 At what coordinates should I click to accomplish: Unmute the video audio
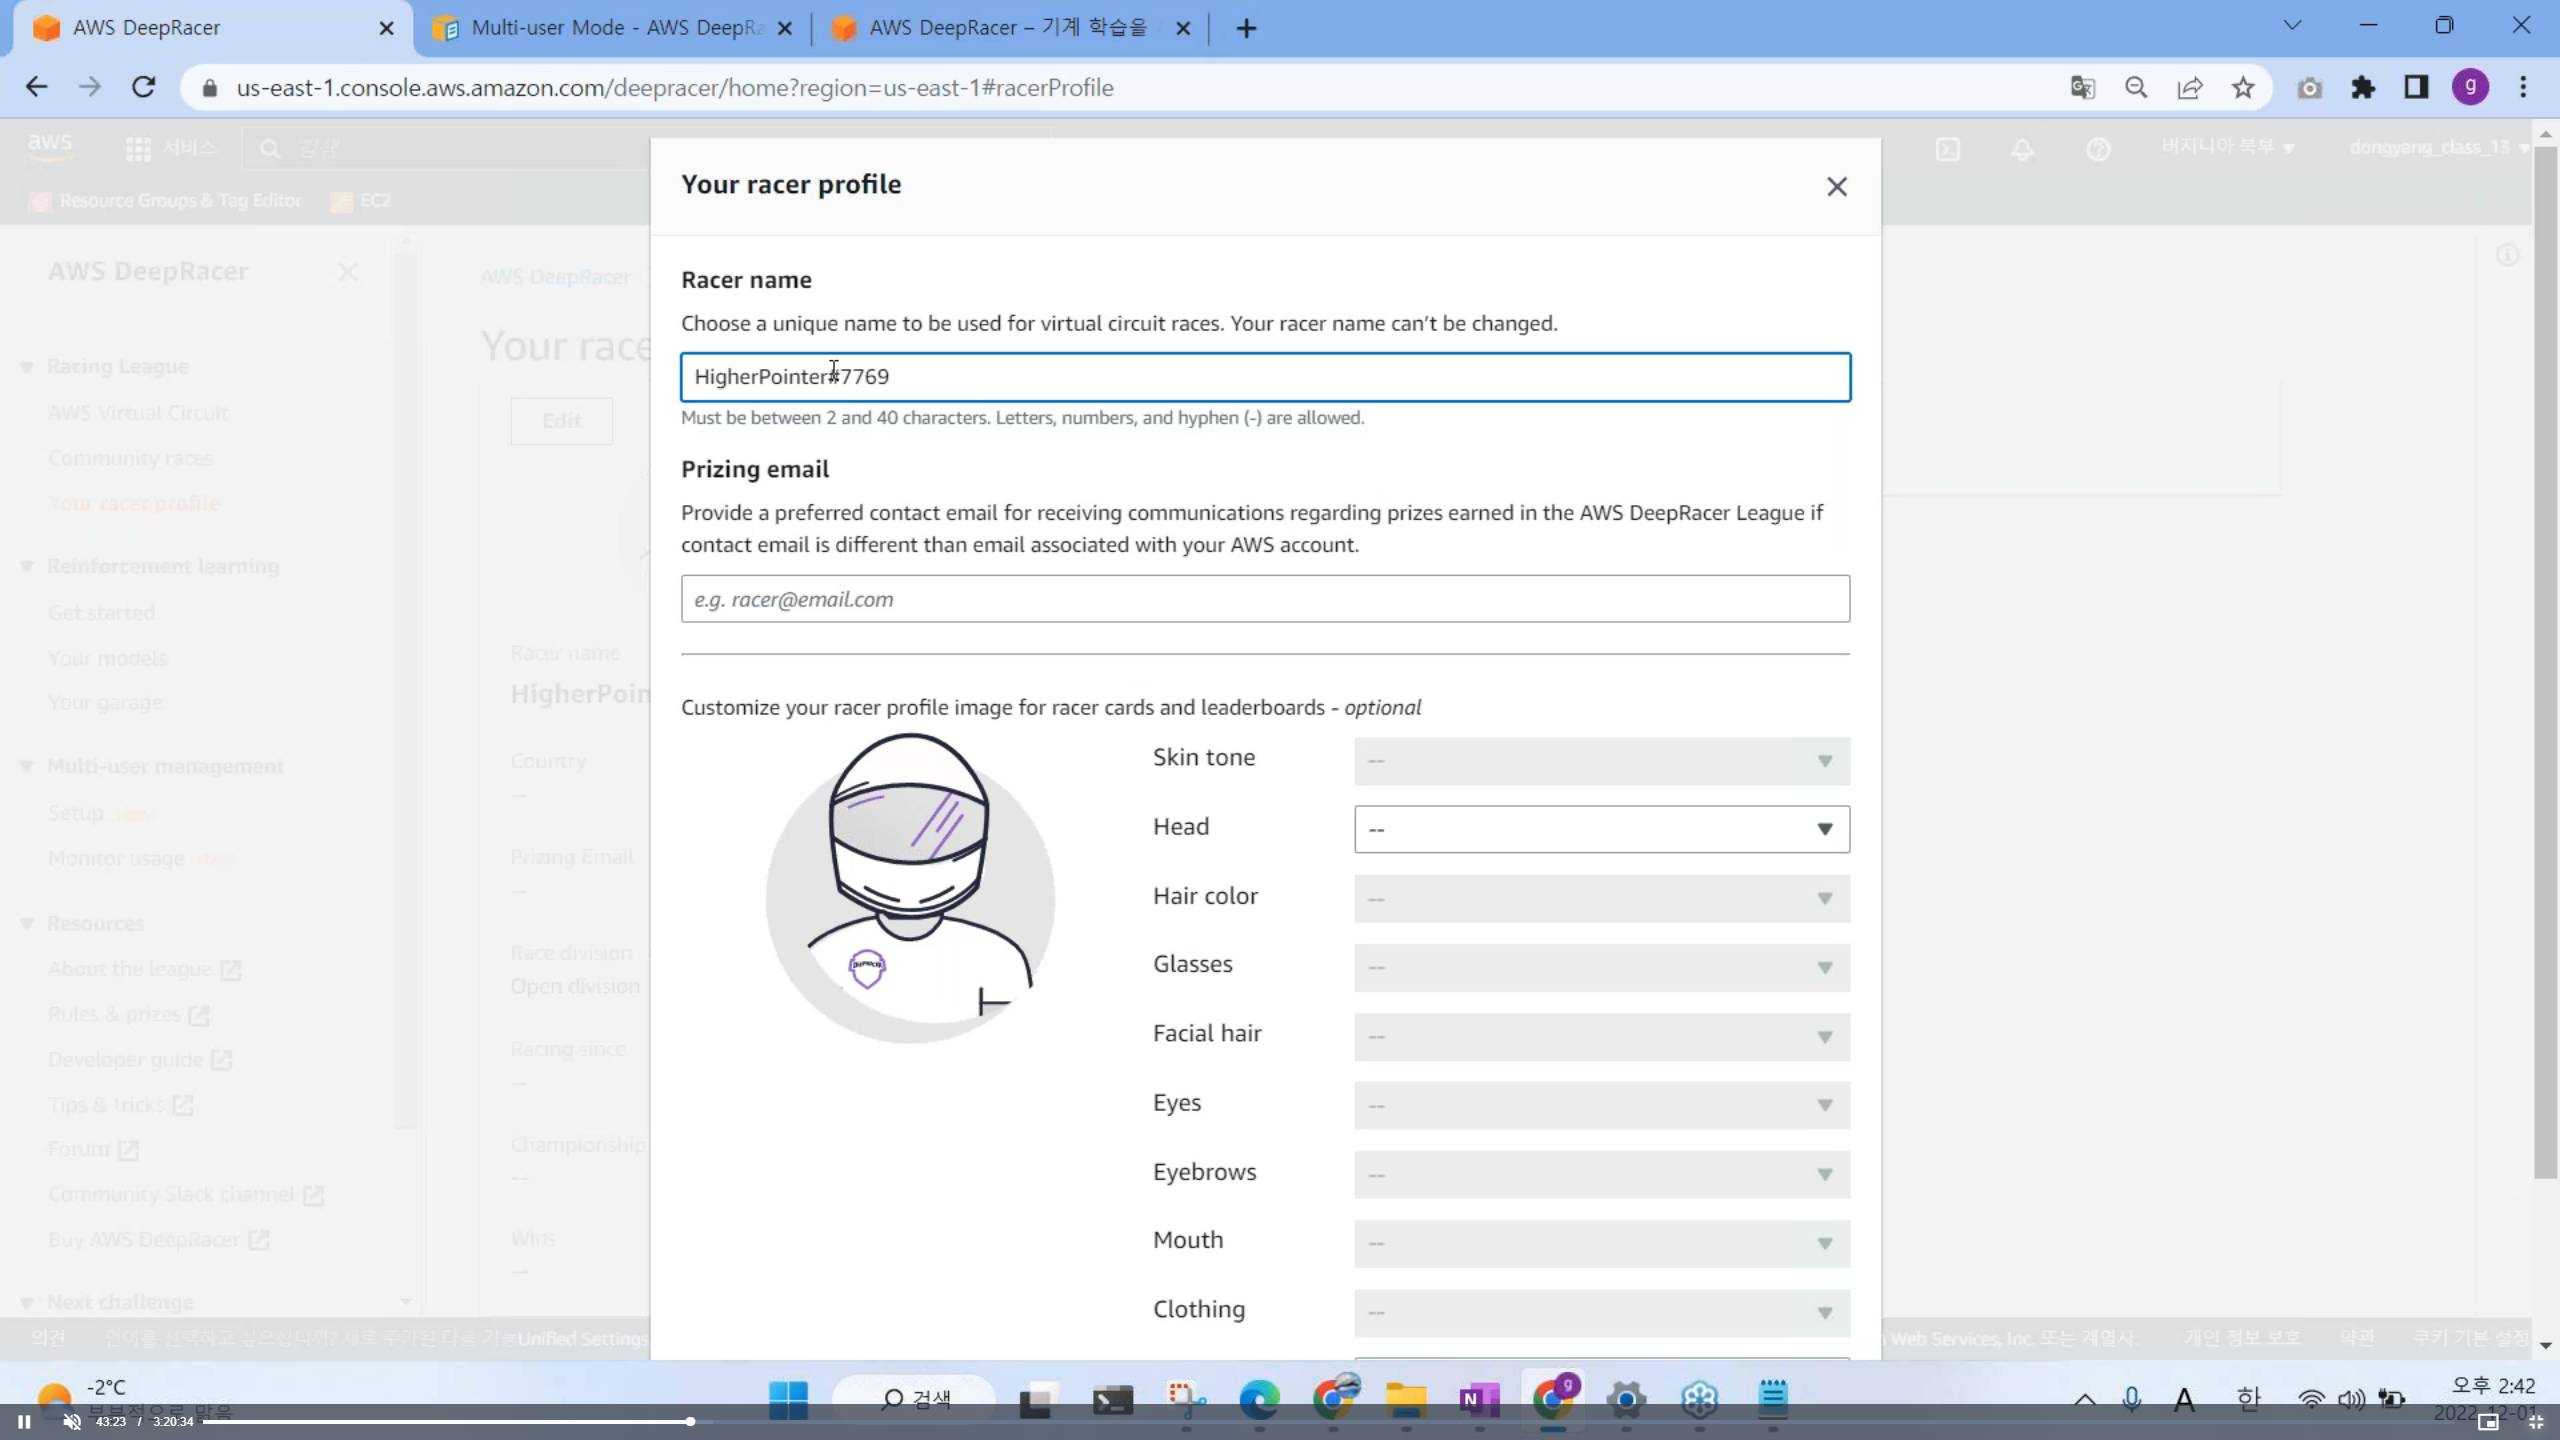coord(72,1421)
